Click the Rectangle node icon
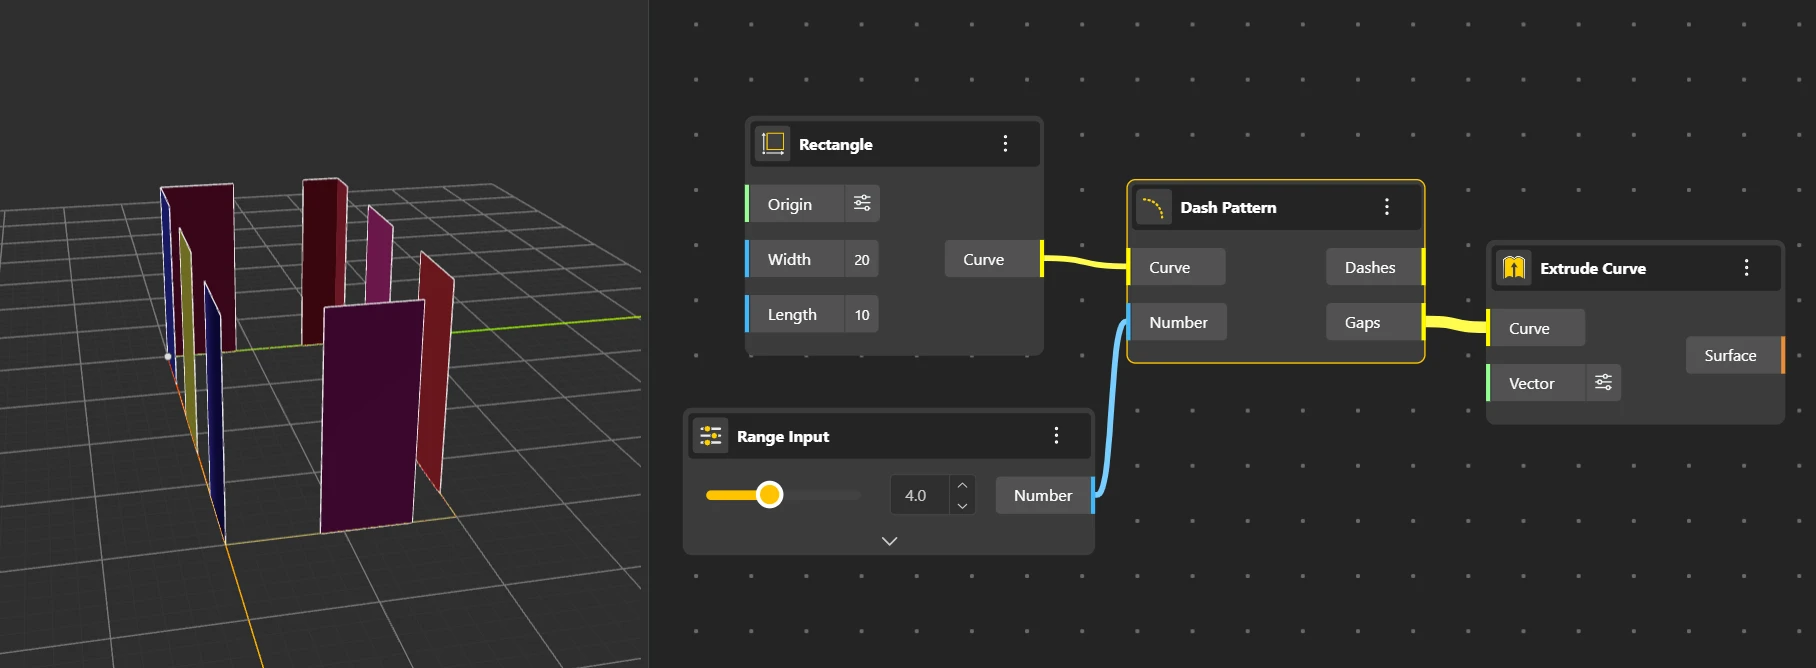 tap(773, 144)
